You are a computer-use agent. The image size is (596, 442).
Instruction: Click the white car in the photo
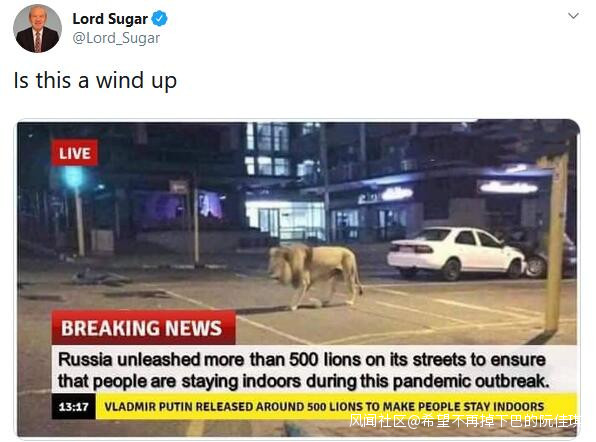click(x=458, y=252)
